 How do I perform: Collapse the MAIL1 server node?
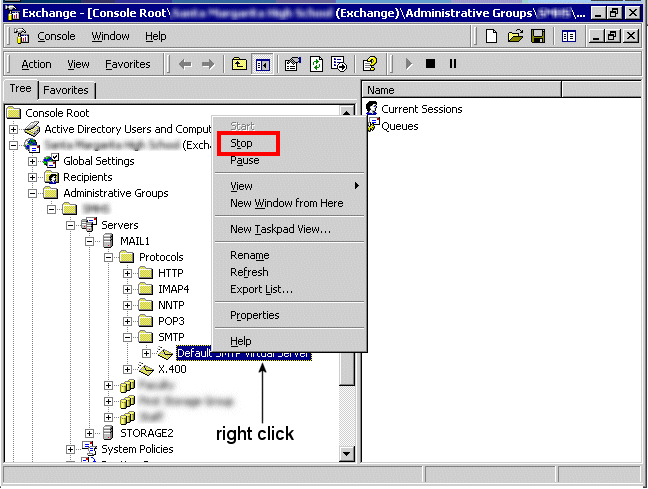click(90, 242)
